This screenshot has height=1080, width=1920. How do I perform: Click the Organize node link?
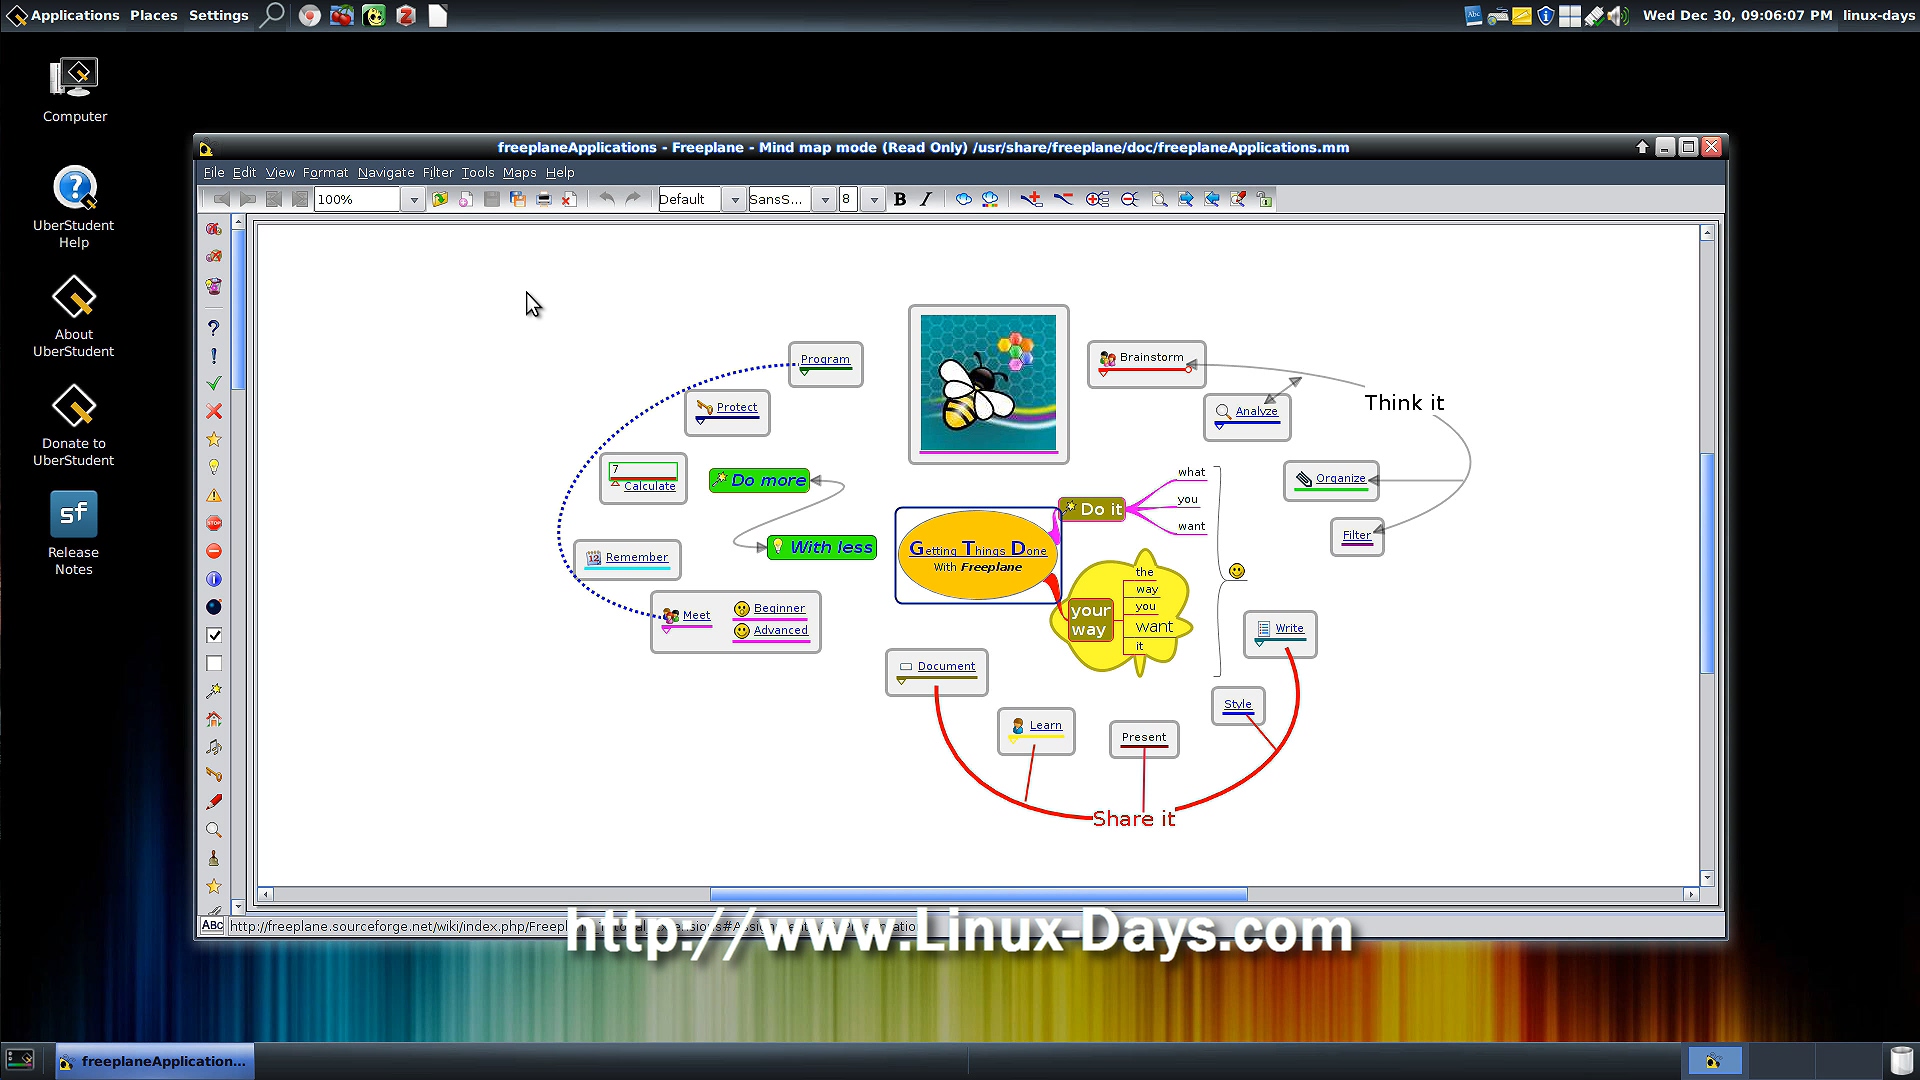(x=1340, y=478)
